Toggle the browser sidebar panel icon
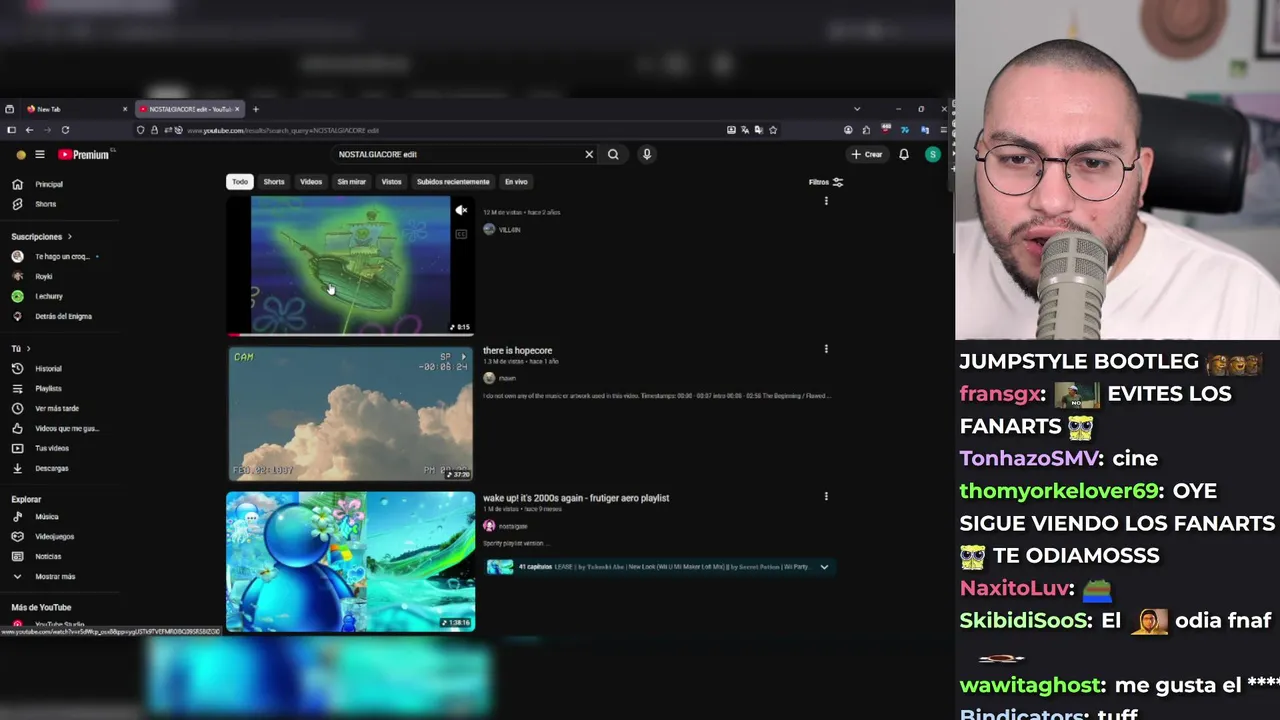1280x720 pixels. pyautogui.click(x=11, y=130)
